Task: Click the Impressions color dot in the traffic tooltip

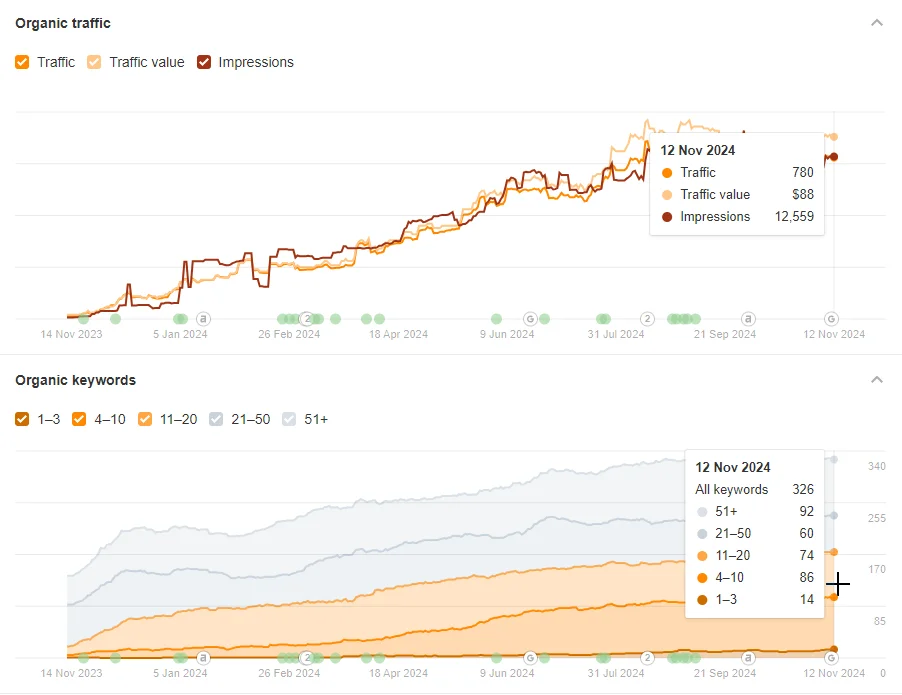Action: click(x=667, y=217)
